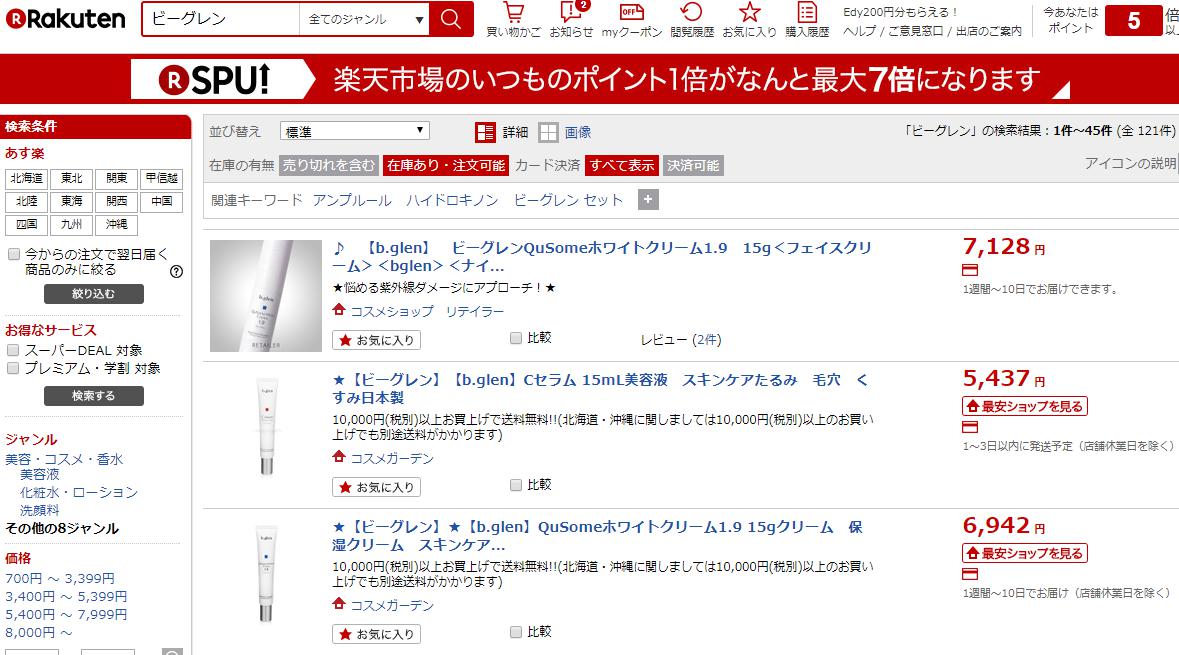
Task: Filter price 3,400円 ～ 5,399円
Action: 66,596
